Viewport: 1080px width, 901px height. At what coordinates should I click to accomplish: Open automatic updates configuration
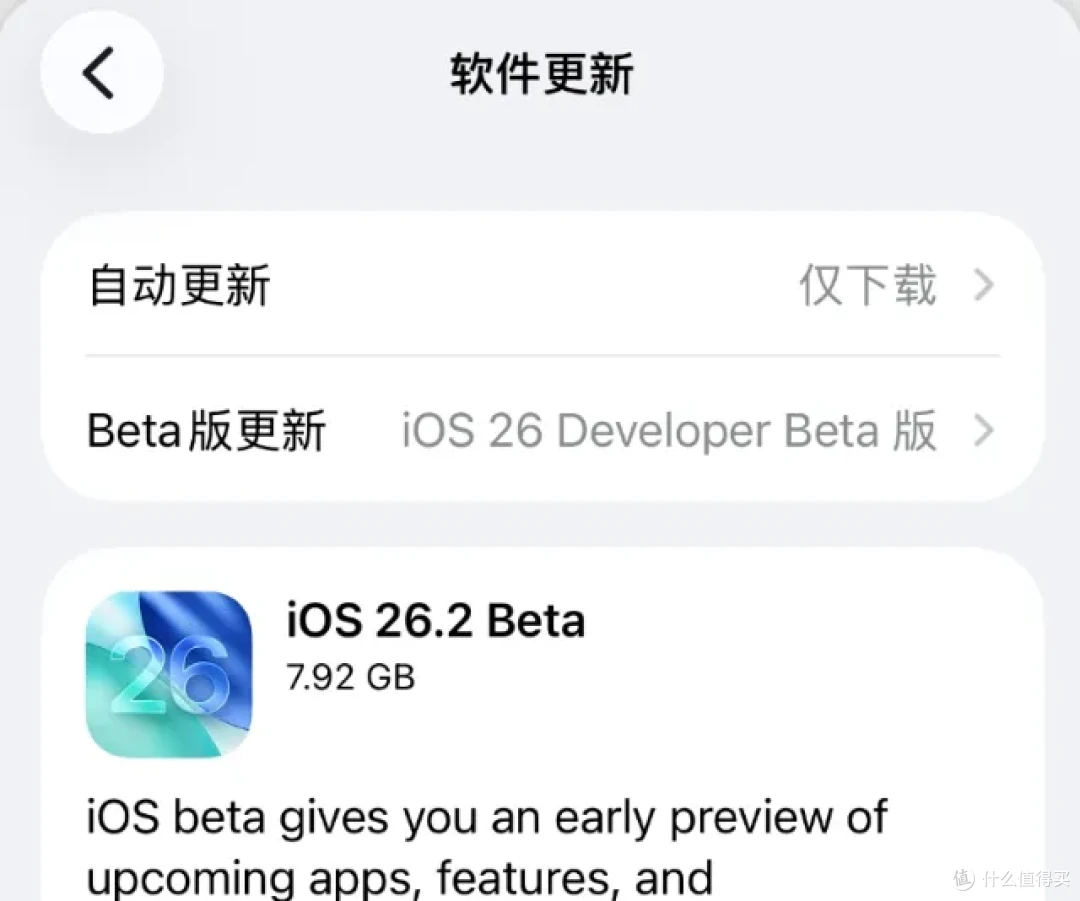pos(540,286)
